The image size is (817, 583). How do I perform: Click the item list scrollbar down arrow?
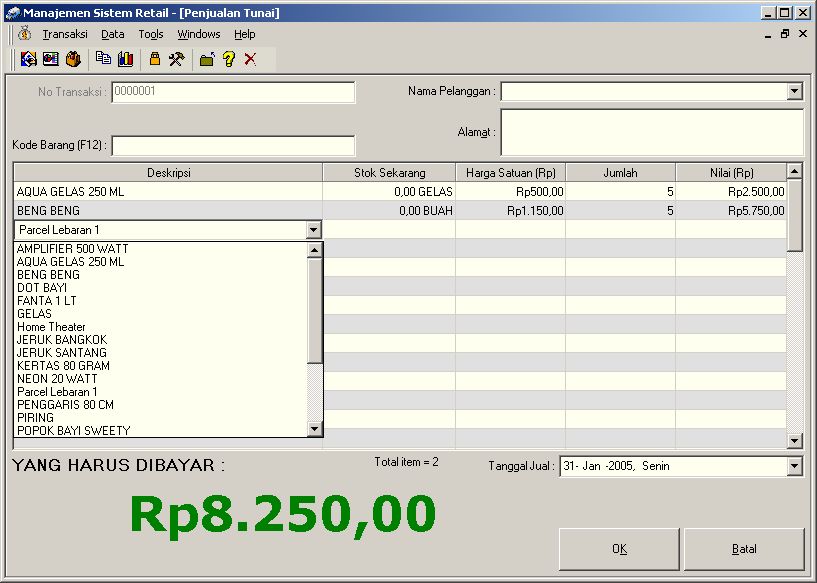click(x=314, y=430)
